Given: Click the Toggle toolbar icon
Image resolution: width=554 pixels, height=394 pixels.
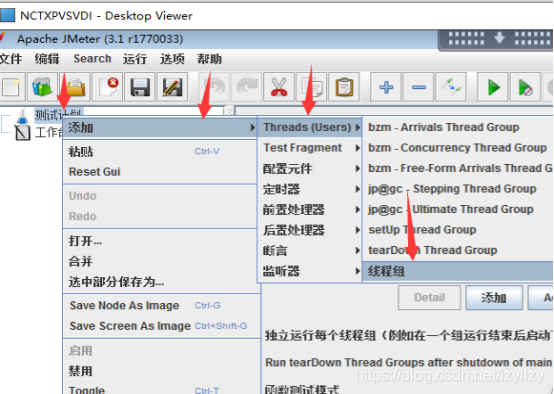Looking at the screenshot, I should pyautogui.click(x=451, y=87).
